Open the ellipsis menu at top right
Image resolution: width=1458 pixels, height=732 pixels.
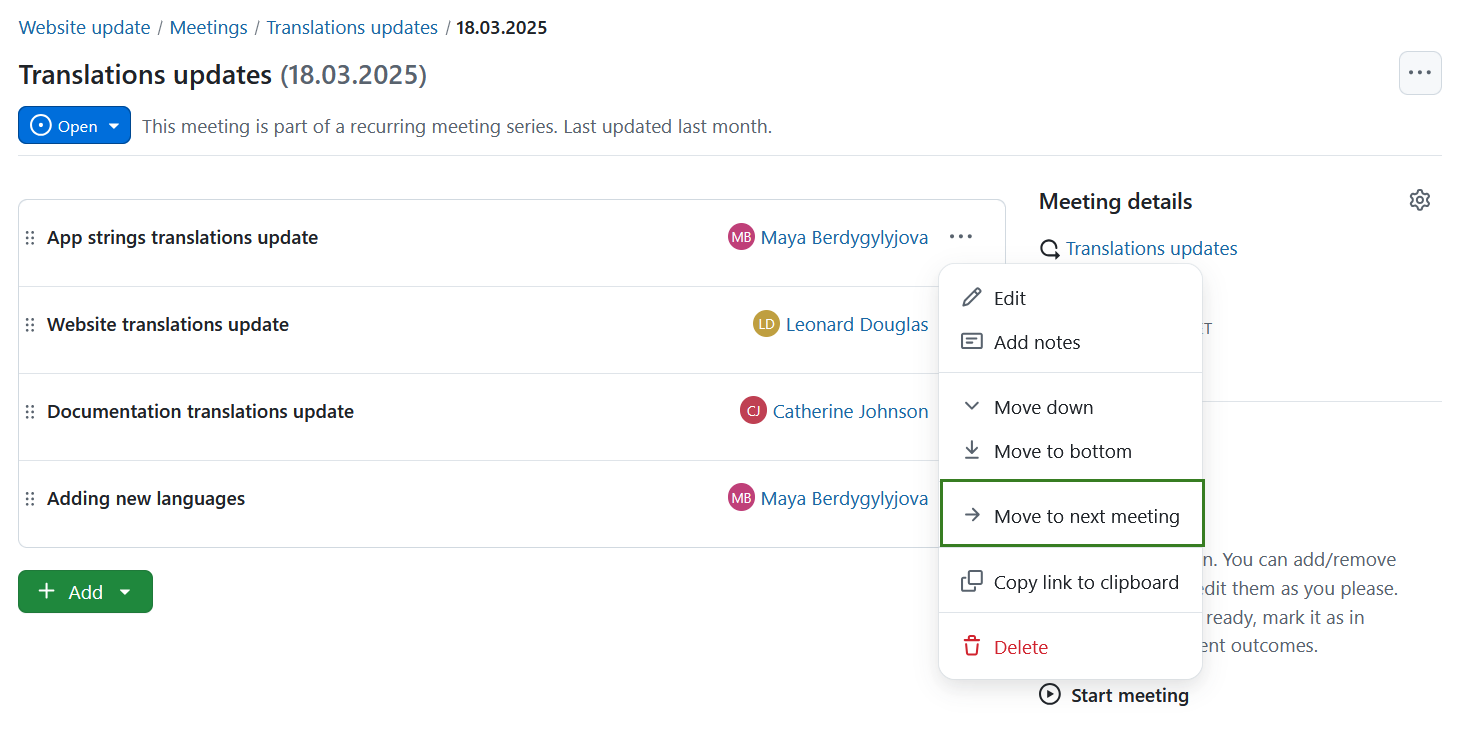1420,73
